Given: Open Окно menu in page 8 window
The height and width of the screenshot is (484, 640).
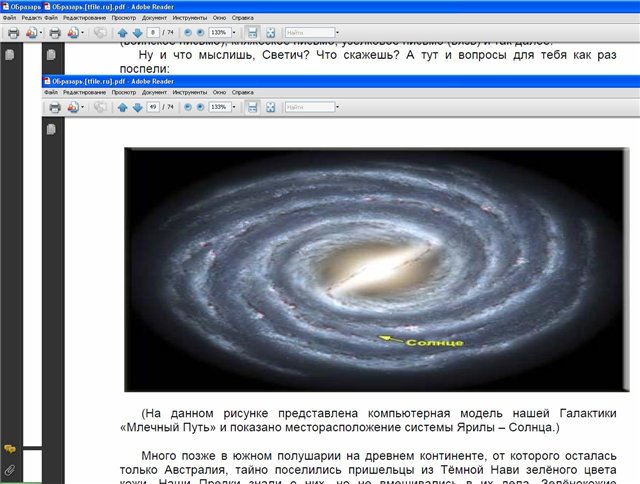Looking at the screenshot, I should 219,18.
